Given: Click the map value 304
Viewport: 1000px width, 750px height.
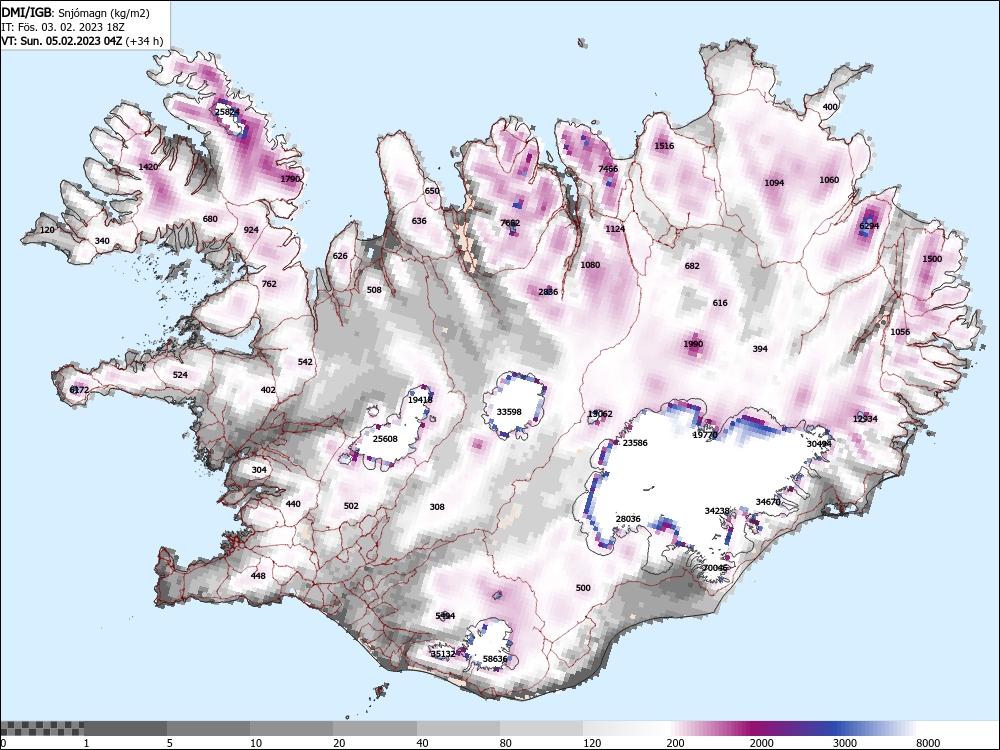Looking at the screenshot, I should tap(259, 470).
